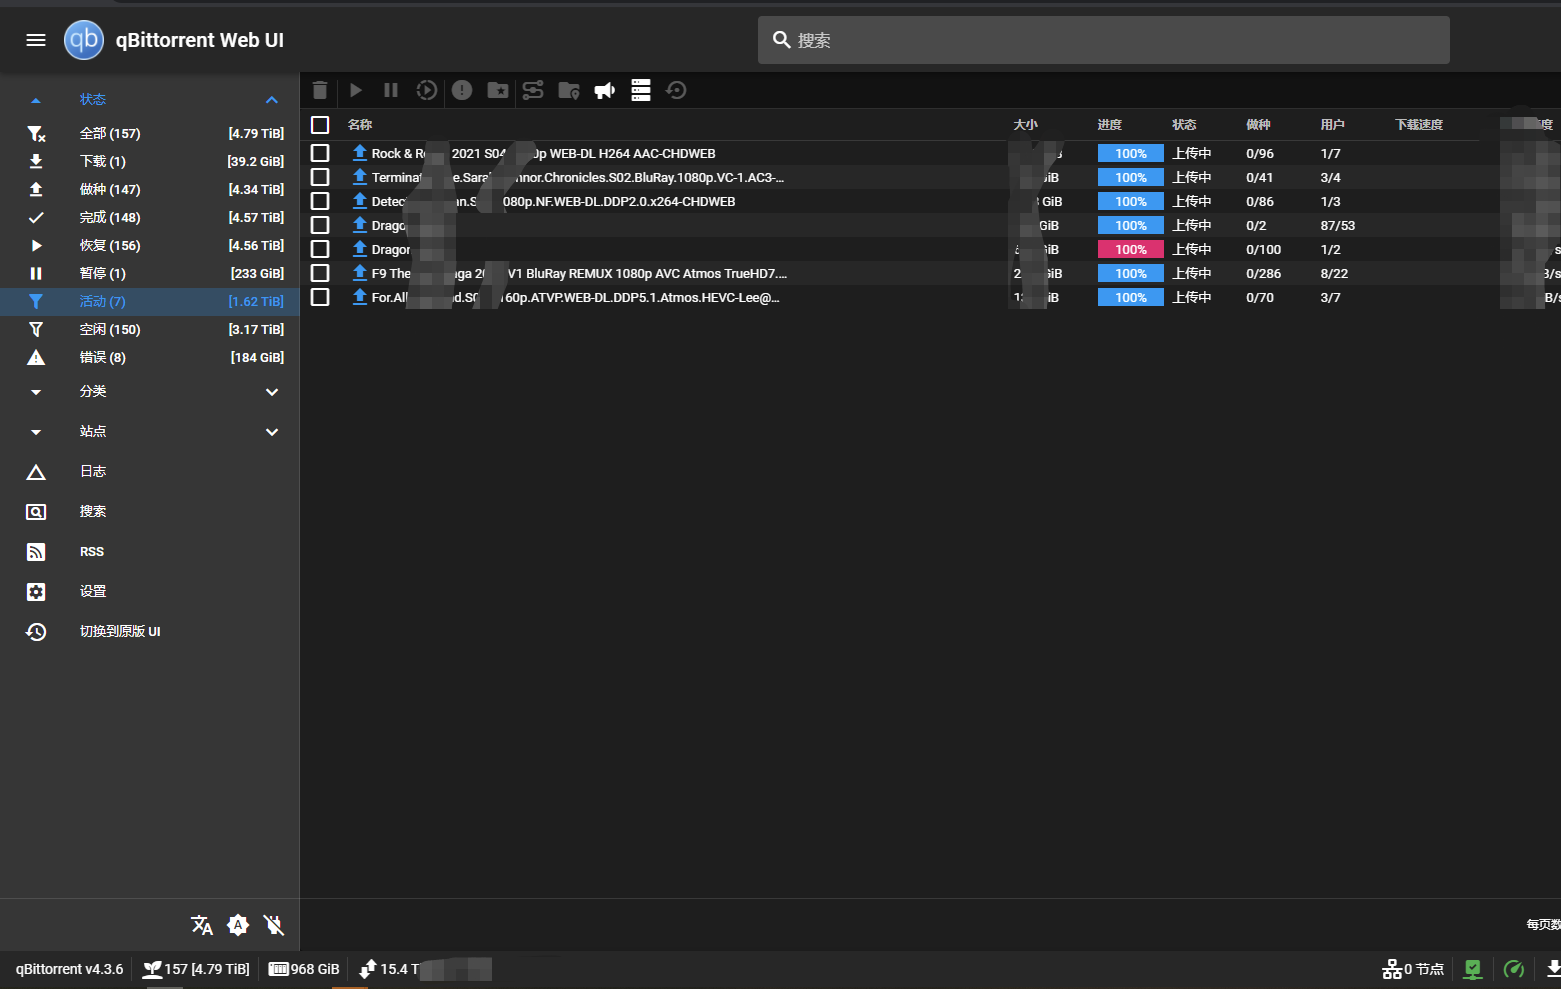Click the server list toolbar icon
The width and height of the screenshot is (1561, 989).
pos(641,90)
